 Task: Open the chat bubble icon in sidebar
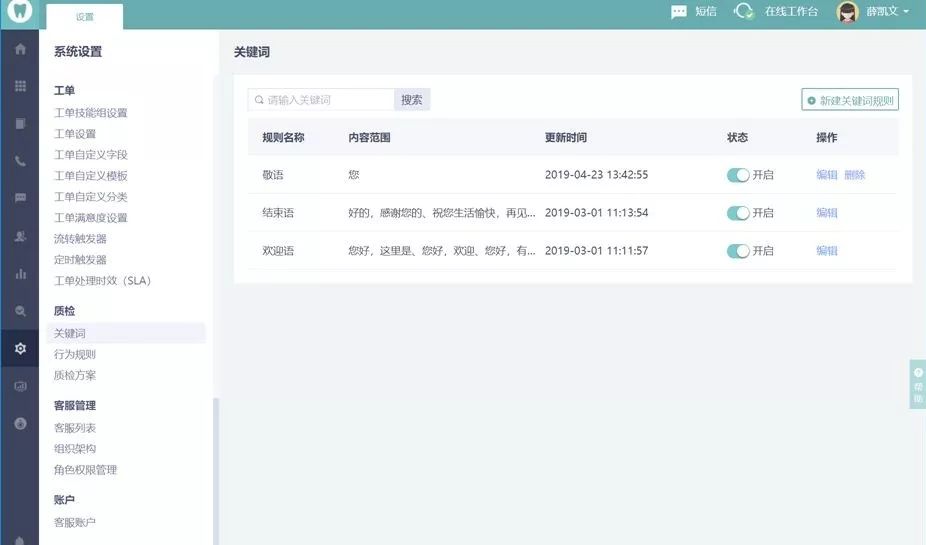[x=20, y=198]
